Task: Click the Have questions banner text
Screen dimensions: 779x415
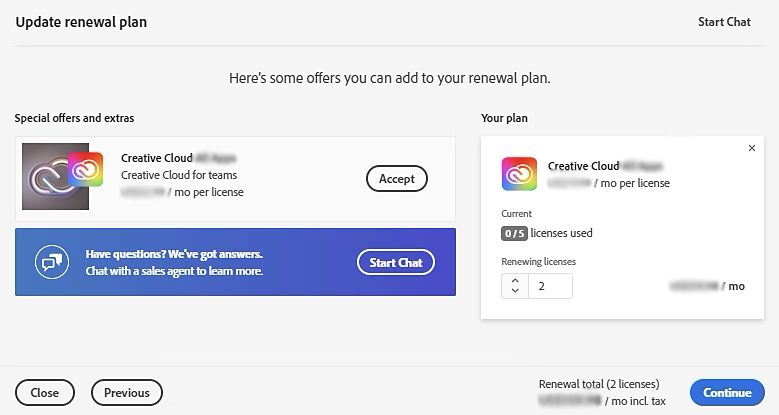Action: tap(174, 262)
